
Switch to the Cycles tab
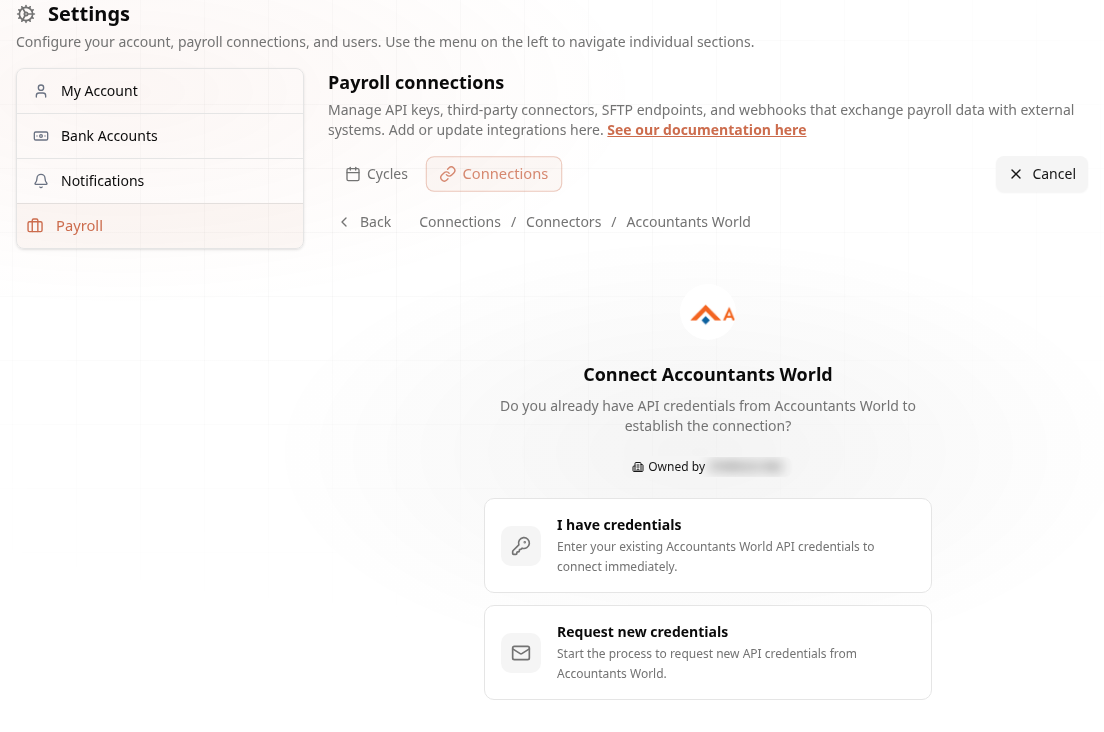point(377,174)
